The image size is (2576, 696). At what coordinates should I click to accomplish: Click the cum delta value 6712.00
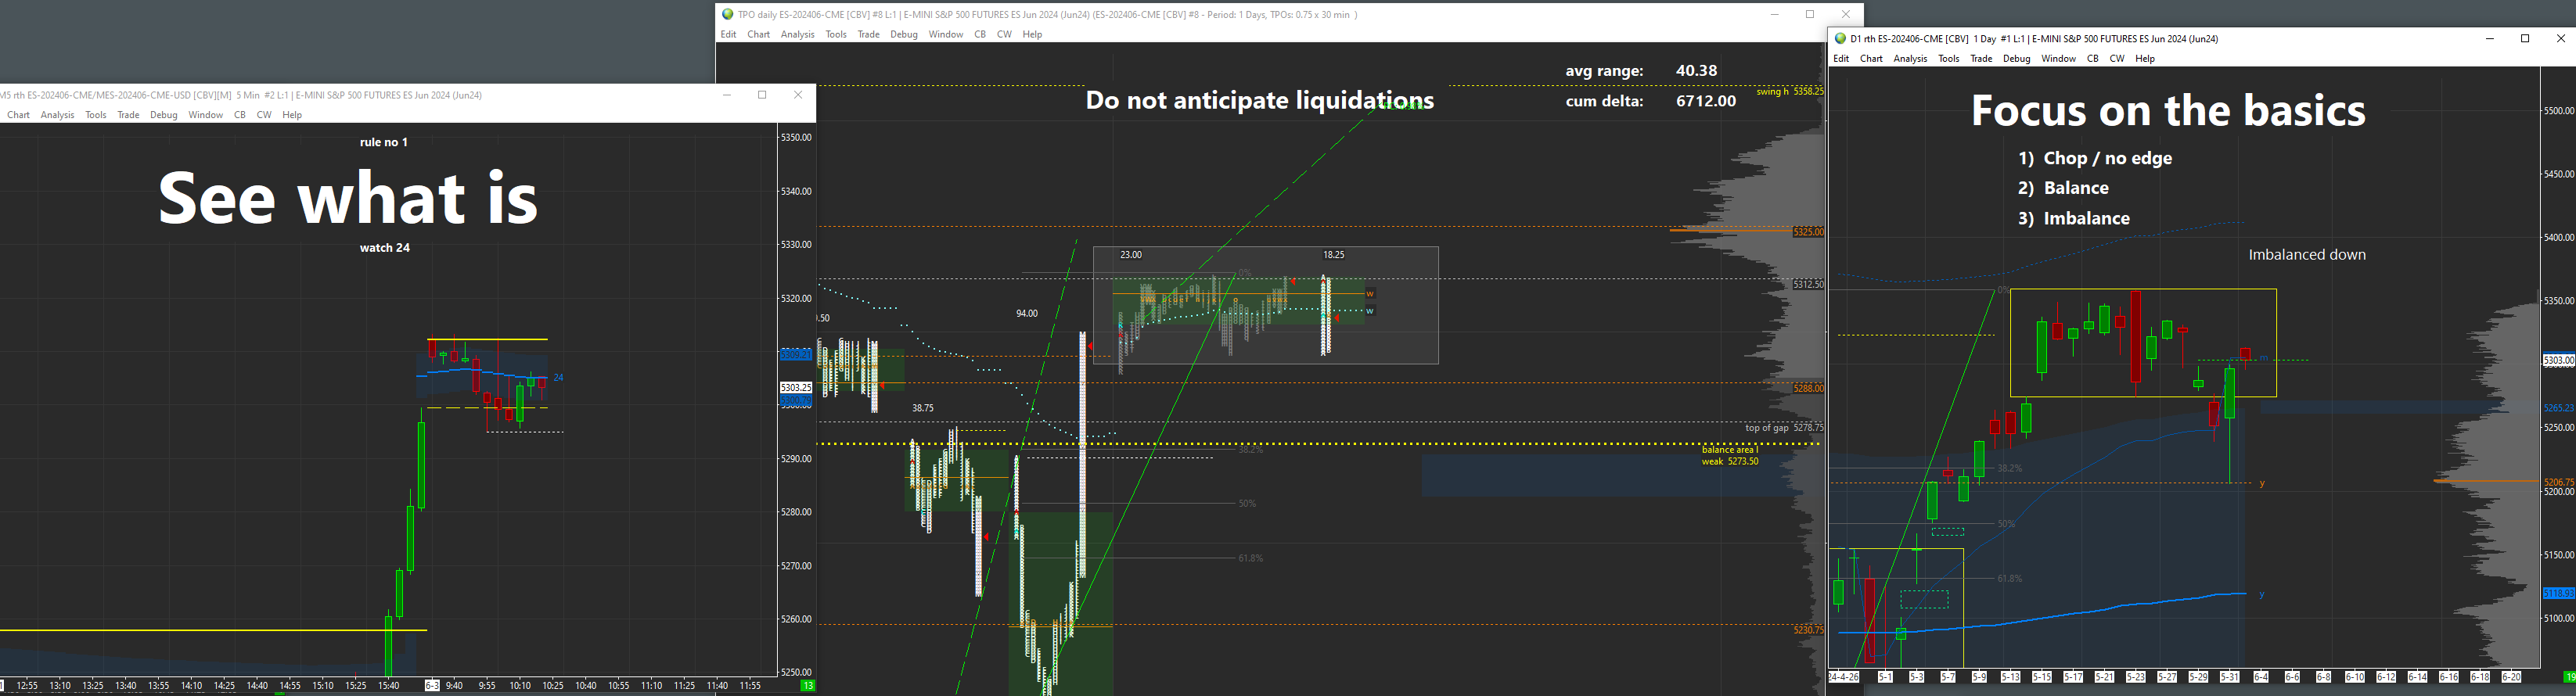[1706, 101]
